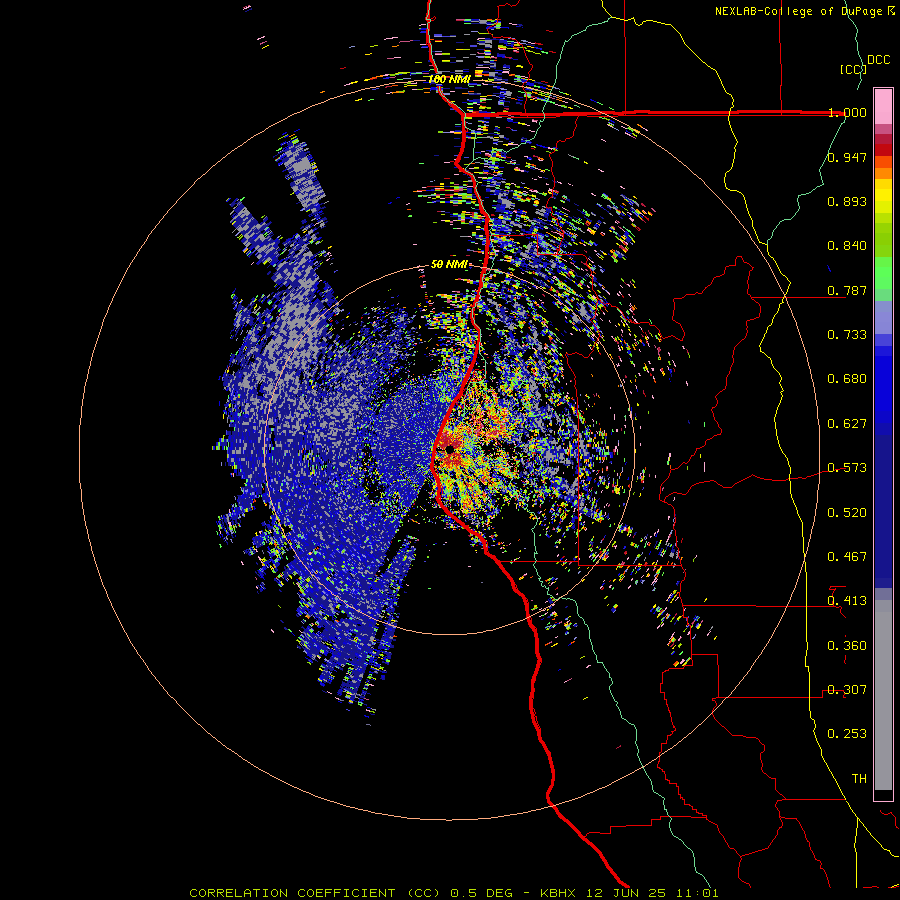
Task: Click the gray low-value color bar segment
Action: (x=883, y=695)
